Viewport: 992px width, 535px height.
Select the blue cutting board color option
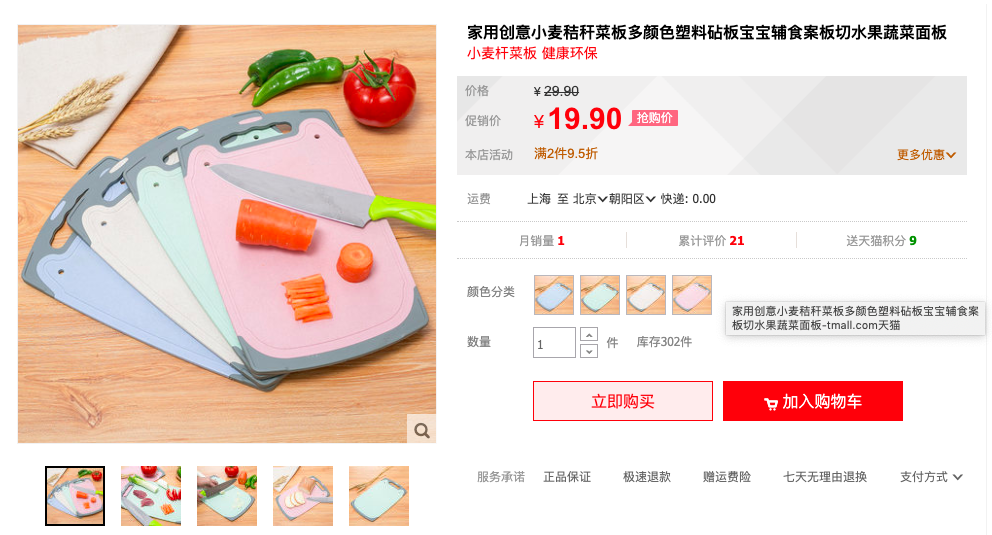[554, 295]
